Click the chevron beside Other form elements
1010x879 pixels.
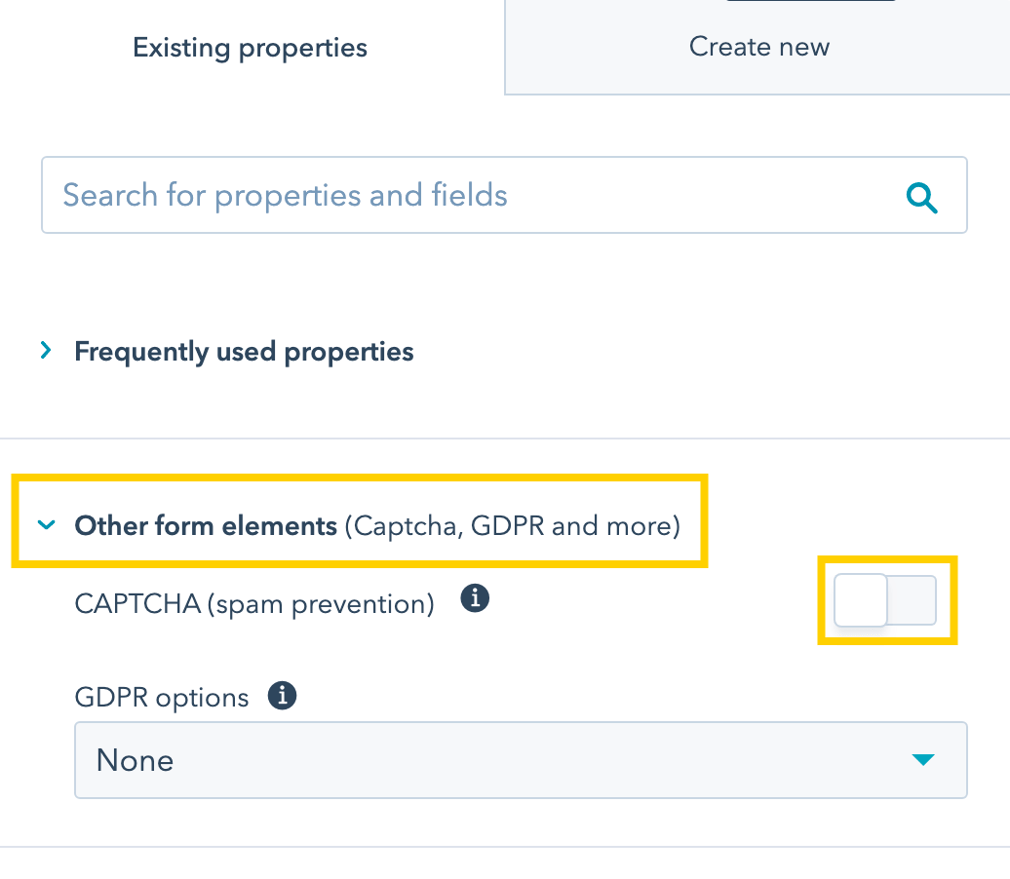pyautogui.click(x=46, y=525)
